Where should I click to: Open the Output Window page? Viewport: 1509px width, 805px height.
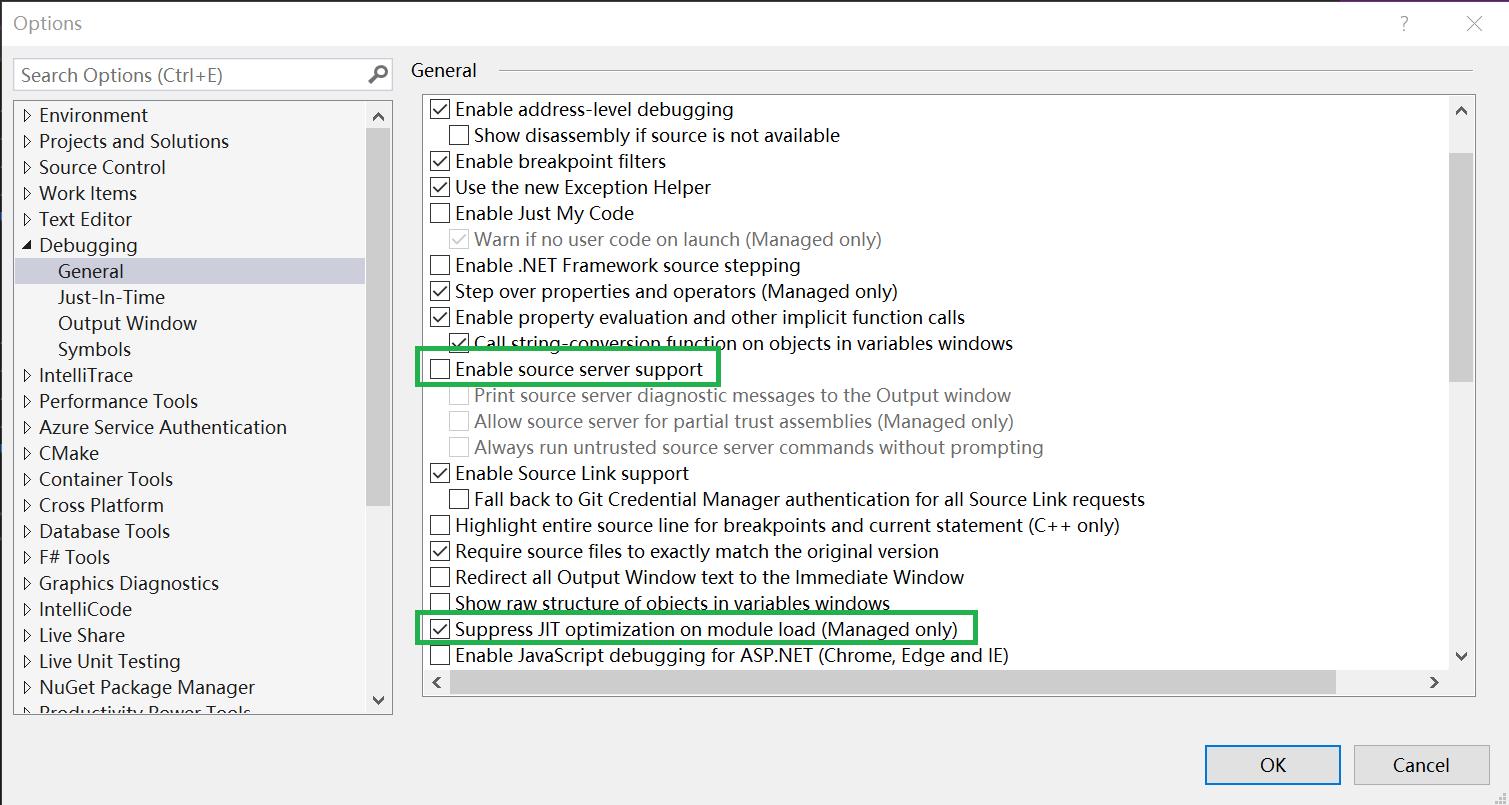point(127,323)
